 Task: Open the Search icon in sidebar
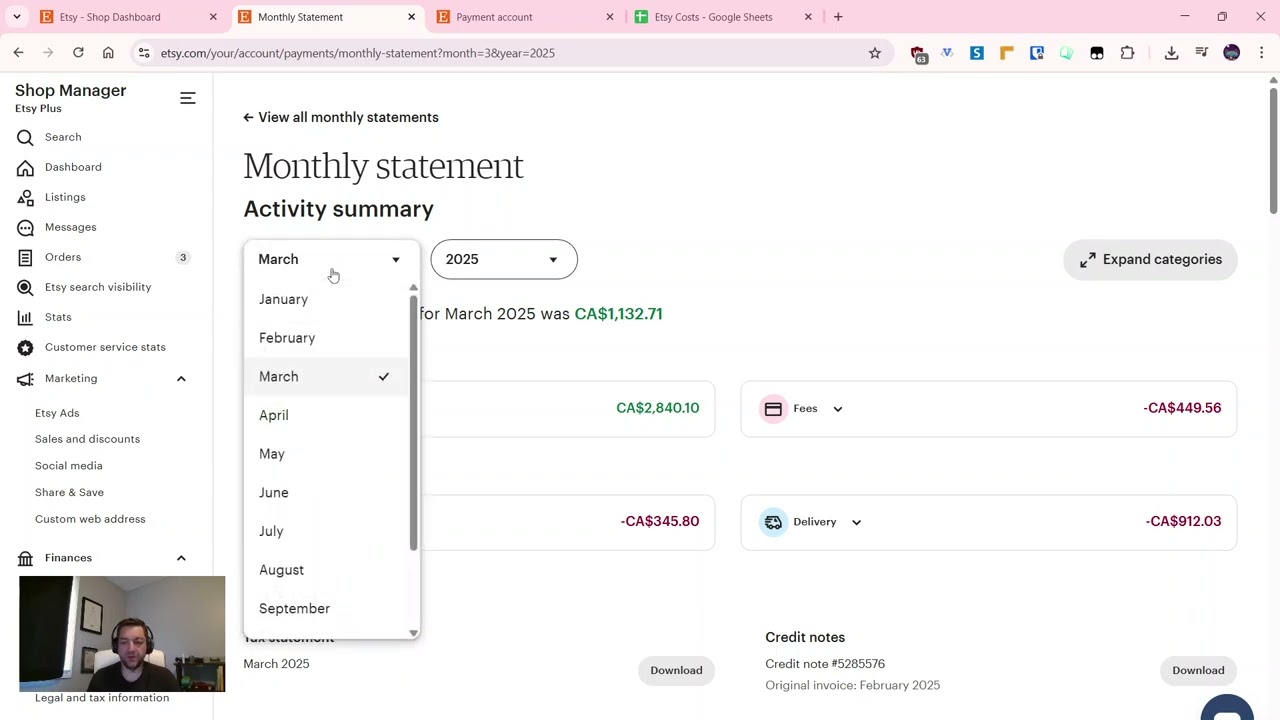(25, 137)
